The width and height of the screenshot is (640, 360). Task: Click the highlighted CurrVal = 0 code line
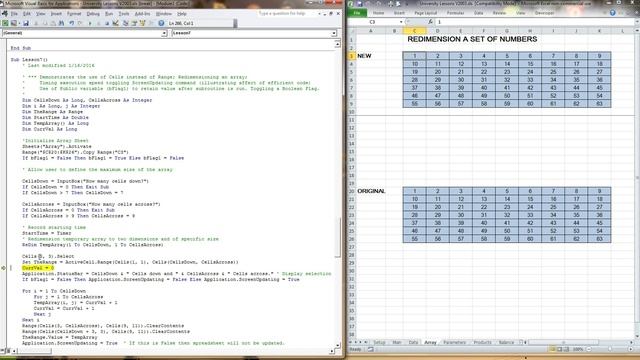(x=38, y=268)
